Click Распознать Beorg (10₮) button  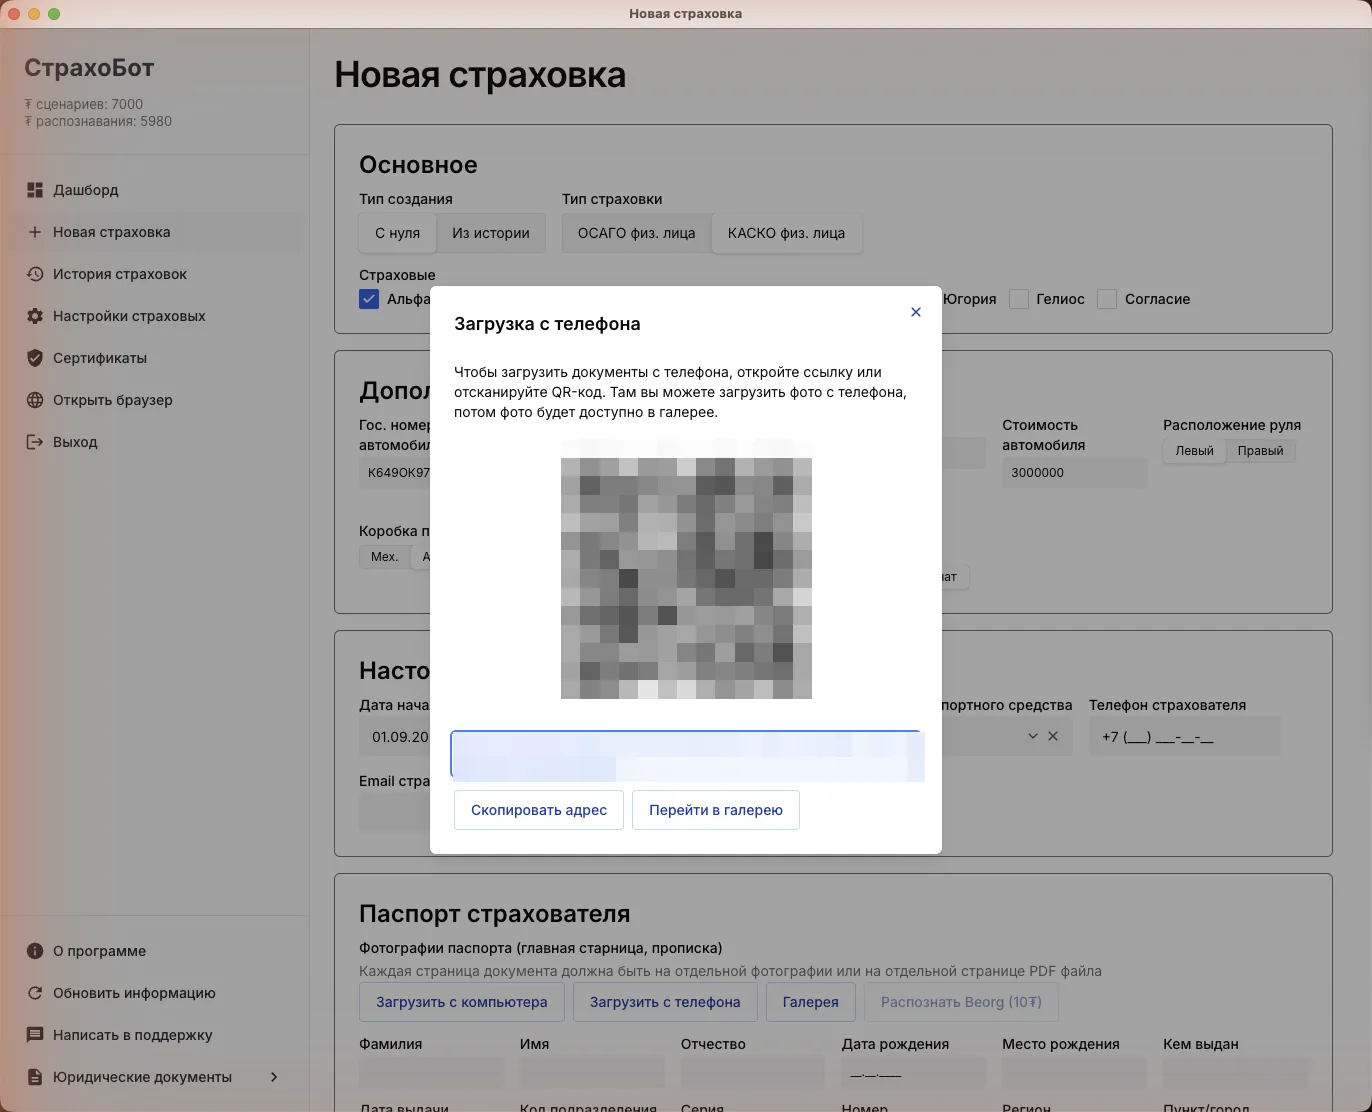click(x=961, y=1002)
